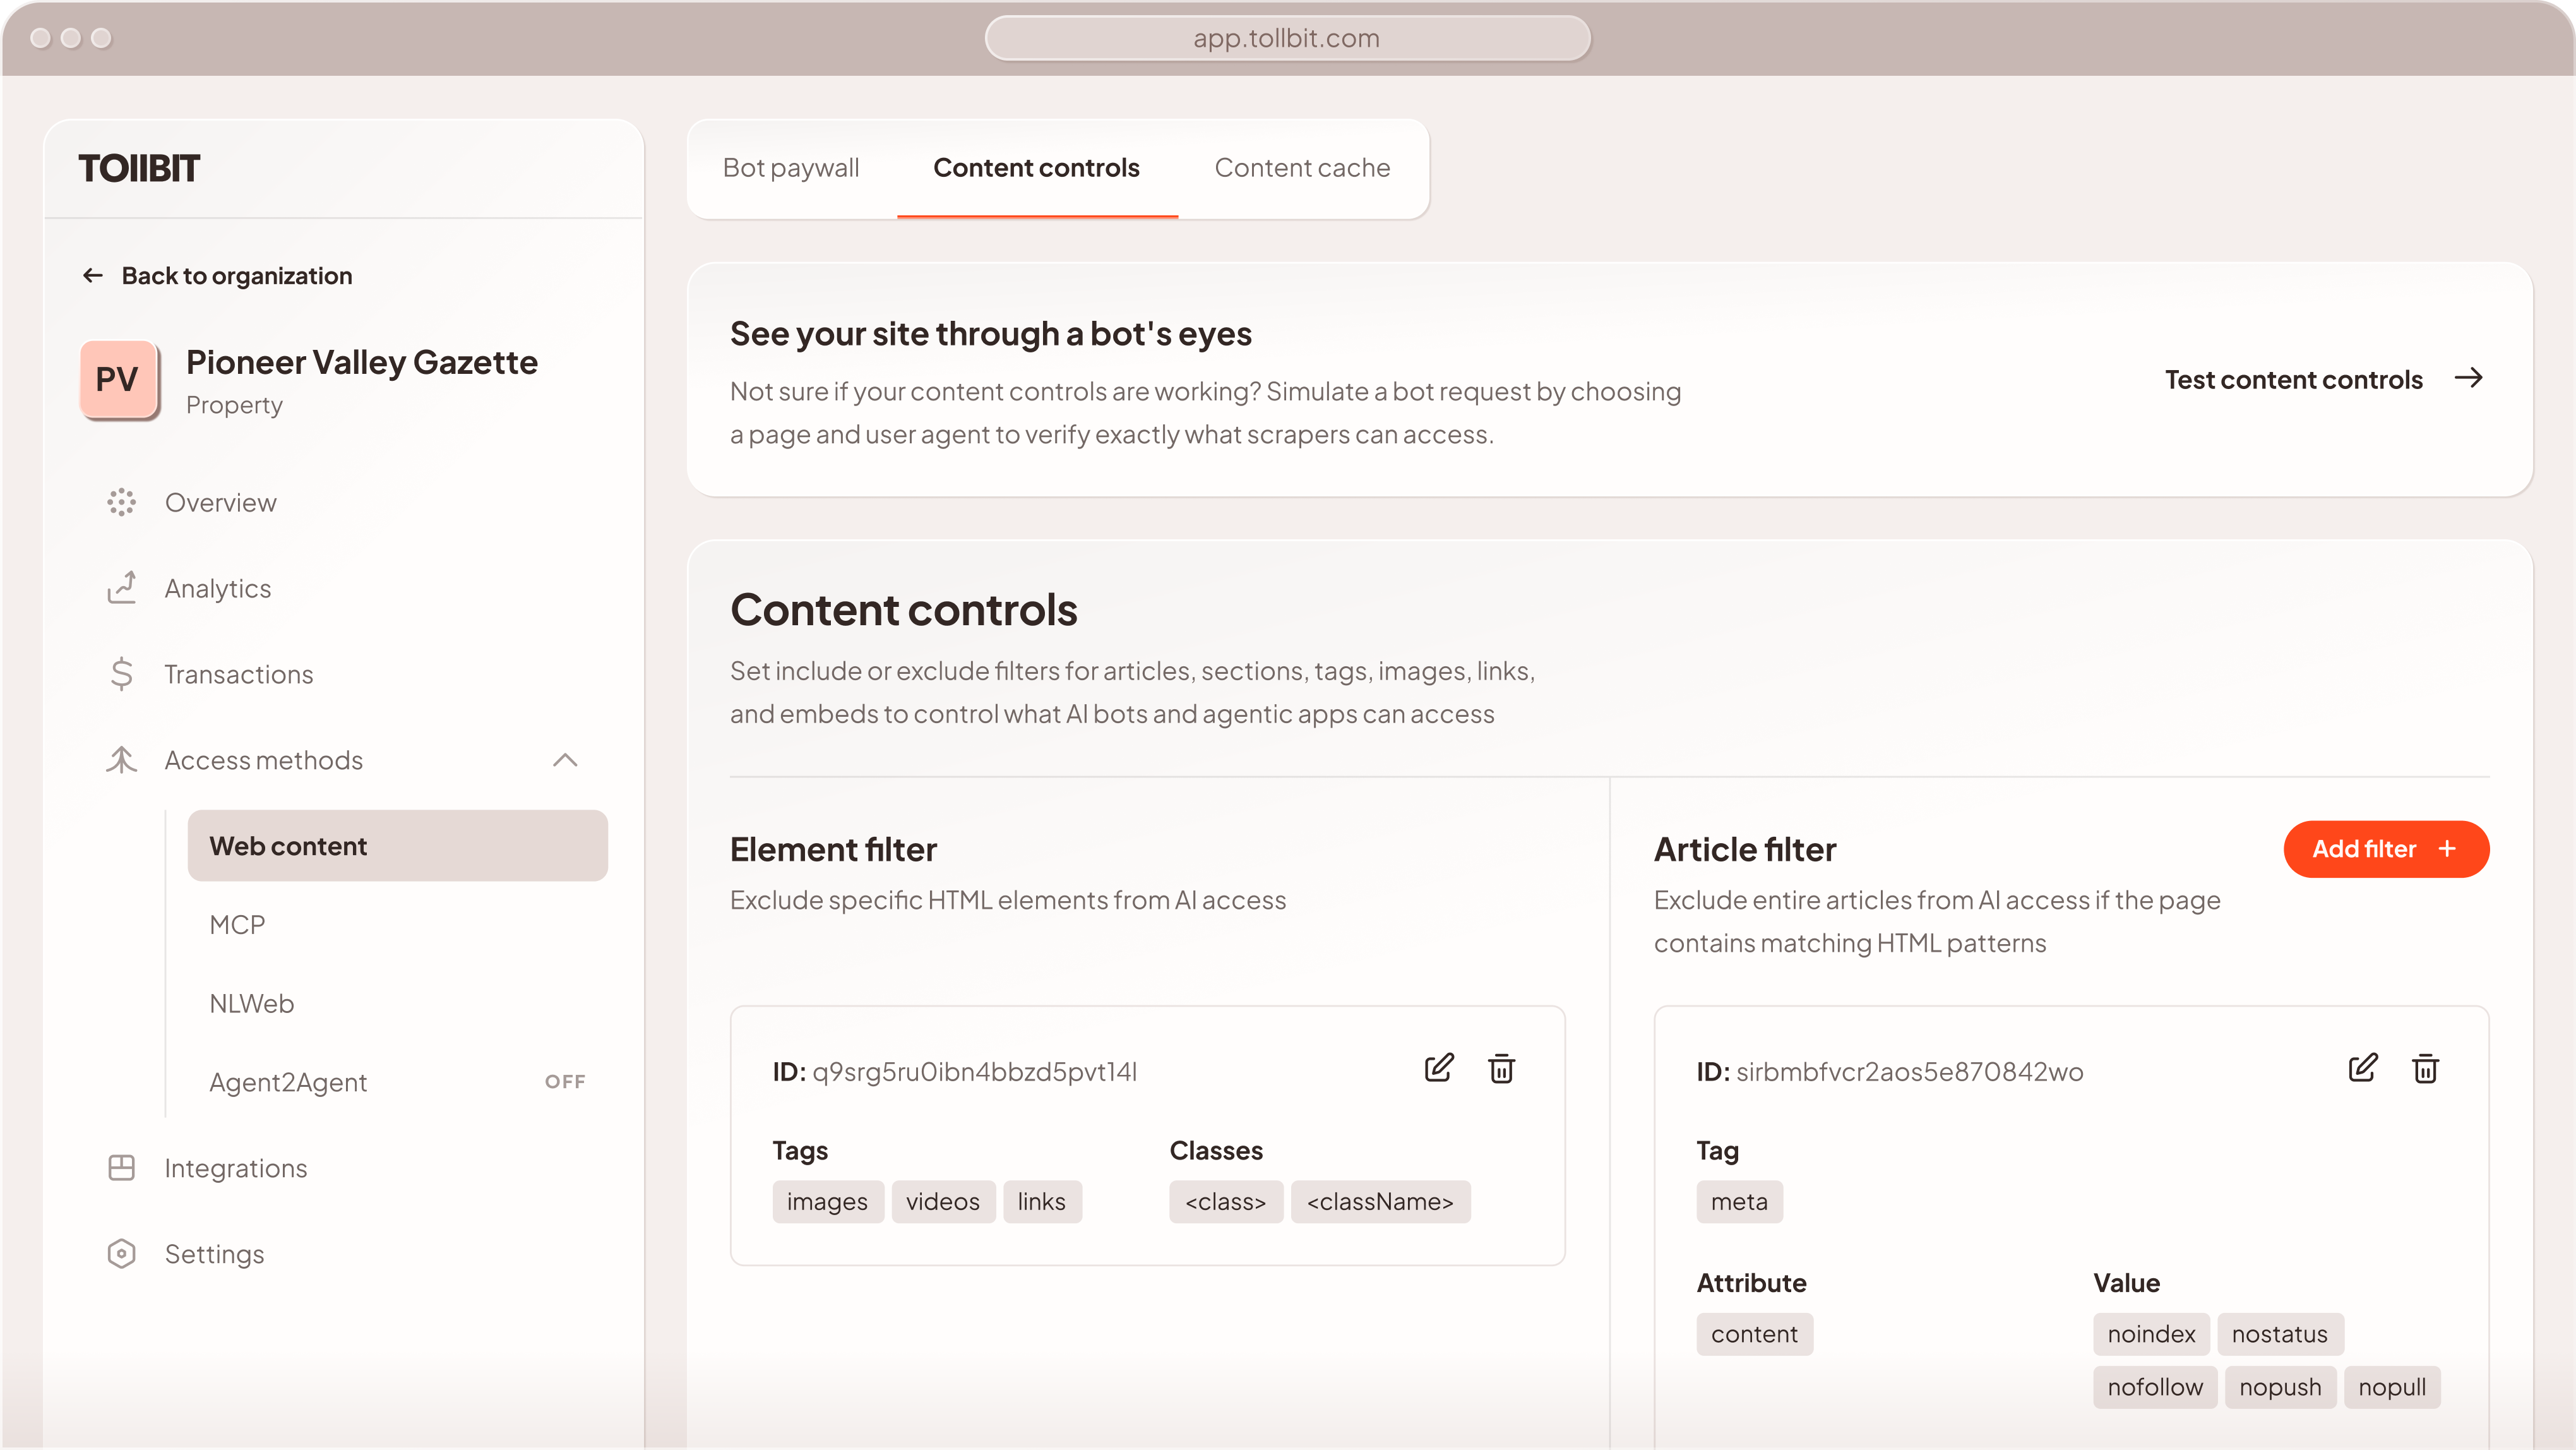The height and width of the screenshot is (1450, 2576).
Task: Delete the element filter with the trash icon
Action: pyautogui.click(x=1502, y=1069)
